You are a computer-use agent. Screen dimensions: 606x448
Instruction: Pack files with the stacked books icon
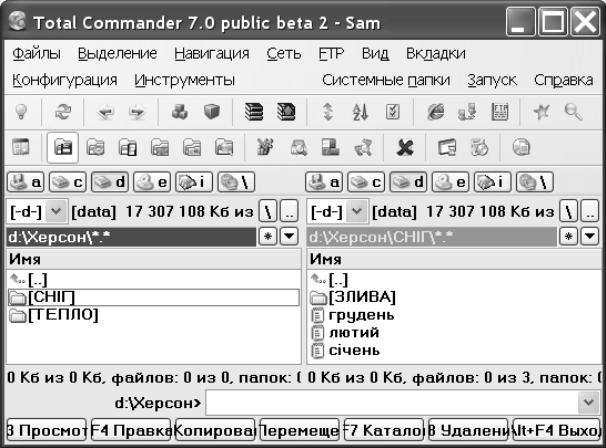(x=254, y=112)
